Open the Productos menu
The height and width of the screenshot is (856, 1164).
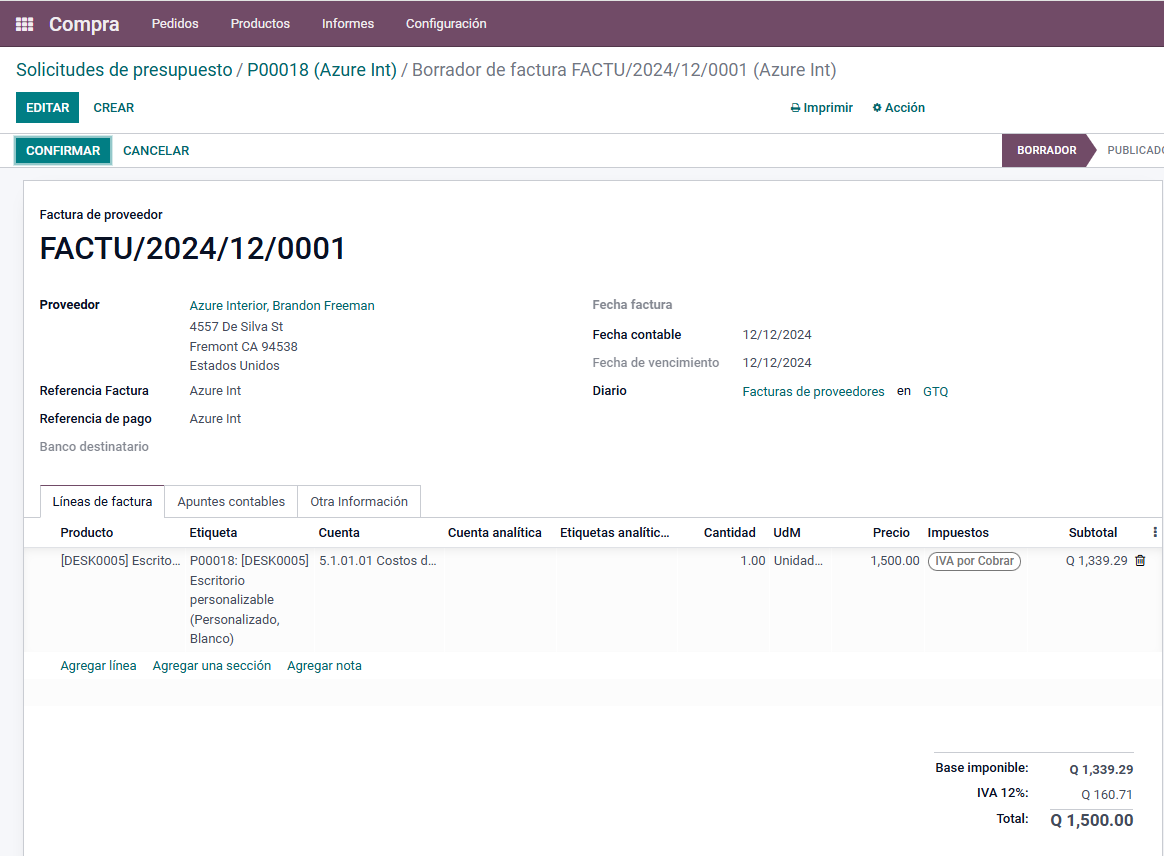point(260,24)
